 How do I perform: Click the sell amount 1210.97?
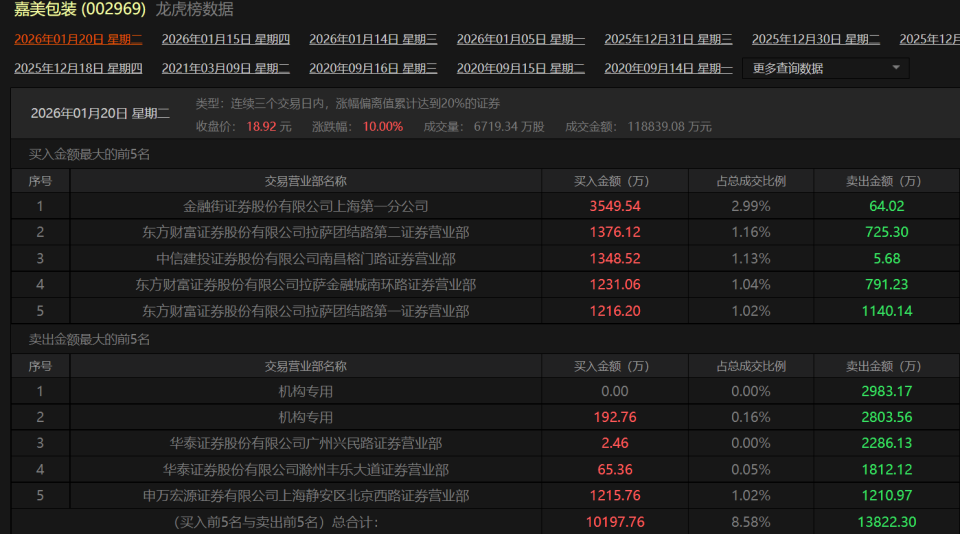point(887,496)
